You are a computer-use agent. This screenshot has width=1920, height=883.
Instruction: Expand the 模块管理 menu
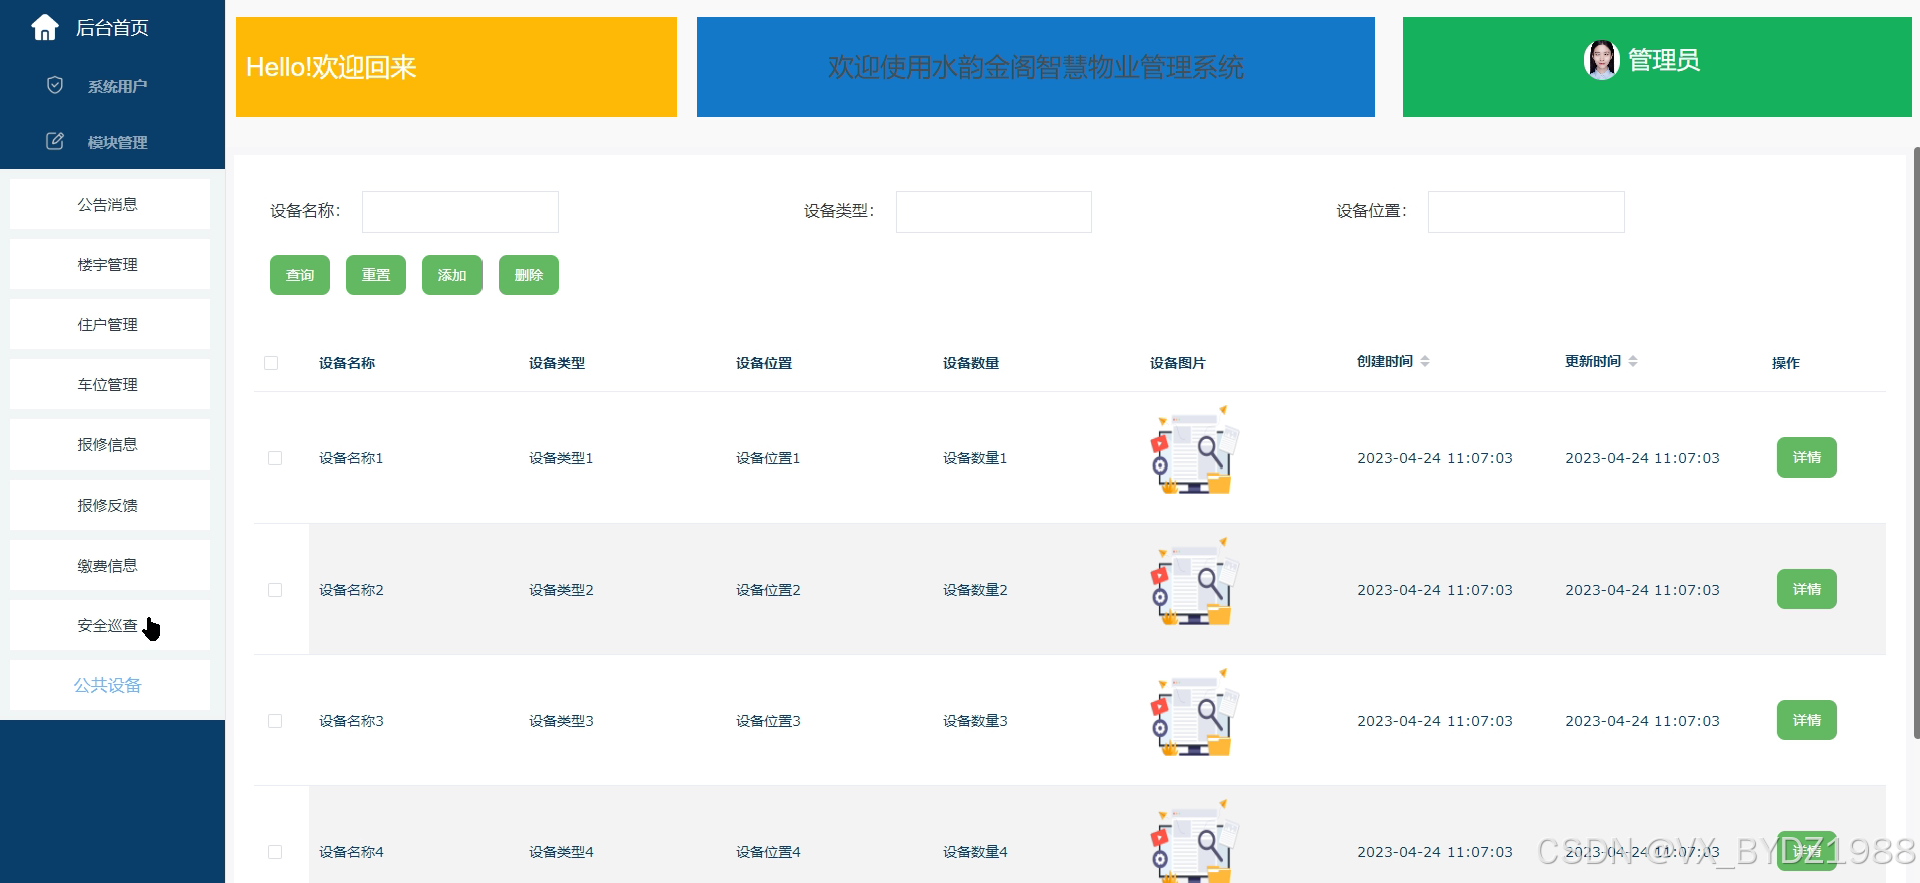[117, 142]
